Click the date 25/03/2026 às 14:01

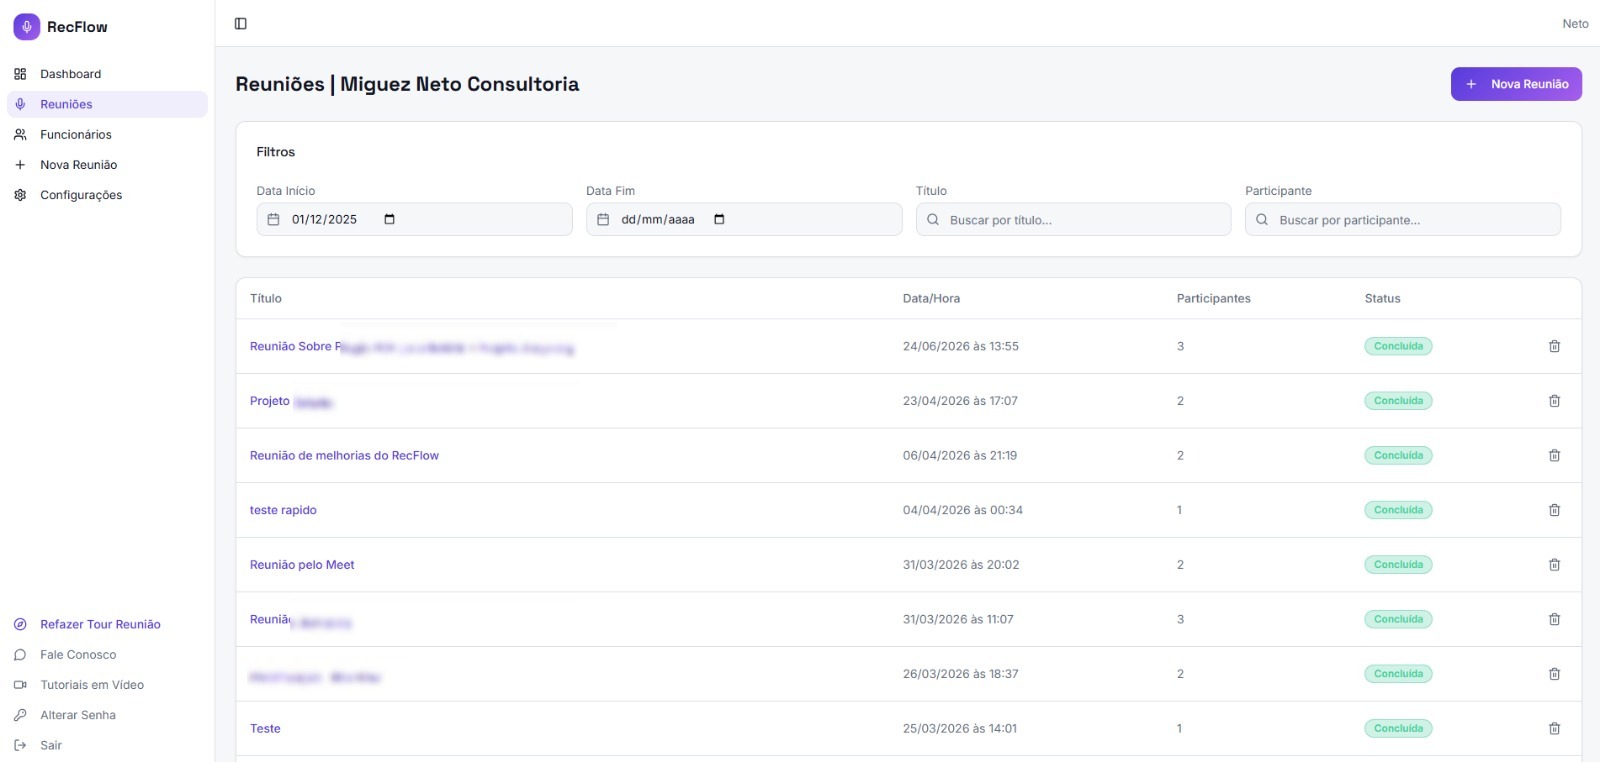click(x=960, y=729)
